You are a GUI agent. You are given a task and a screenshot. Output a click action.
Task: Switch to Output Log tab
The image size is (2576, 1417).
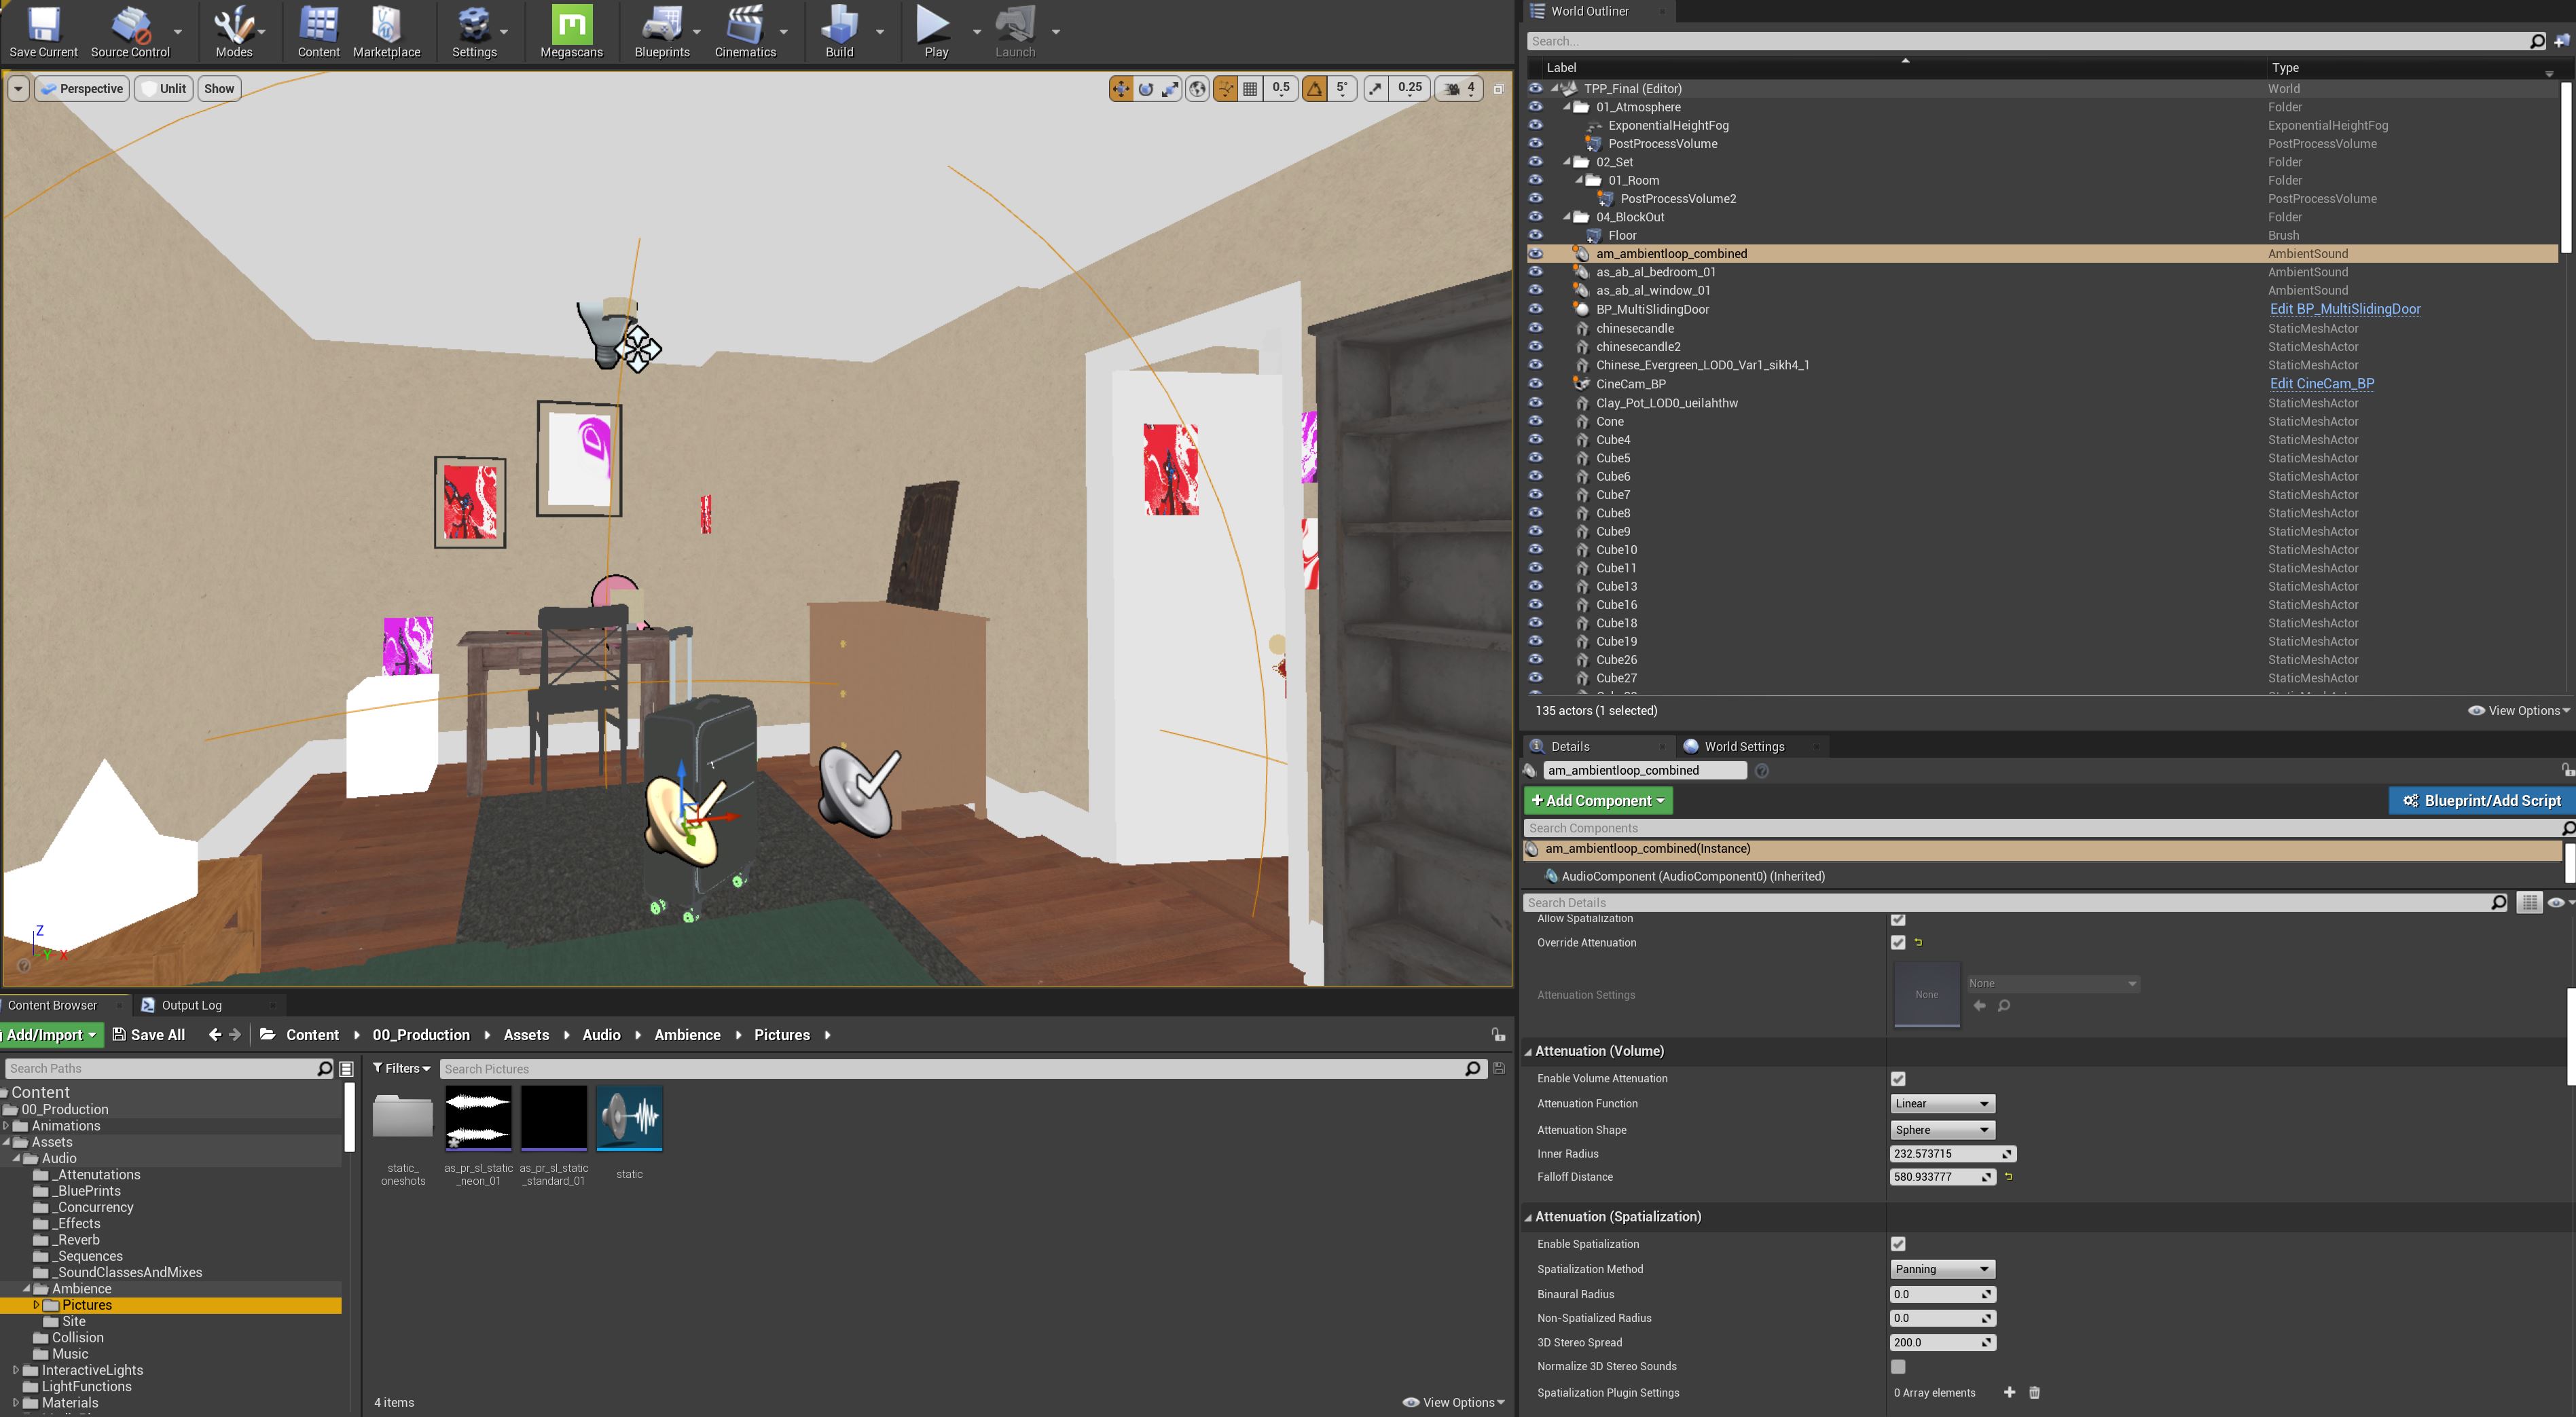(x=191, y=1005)
